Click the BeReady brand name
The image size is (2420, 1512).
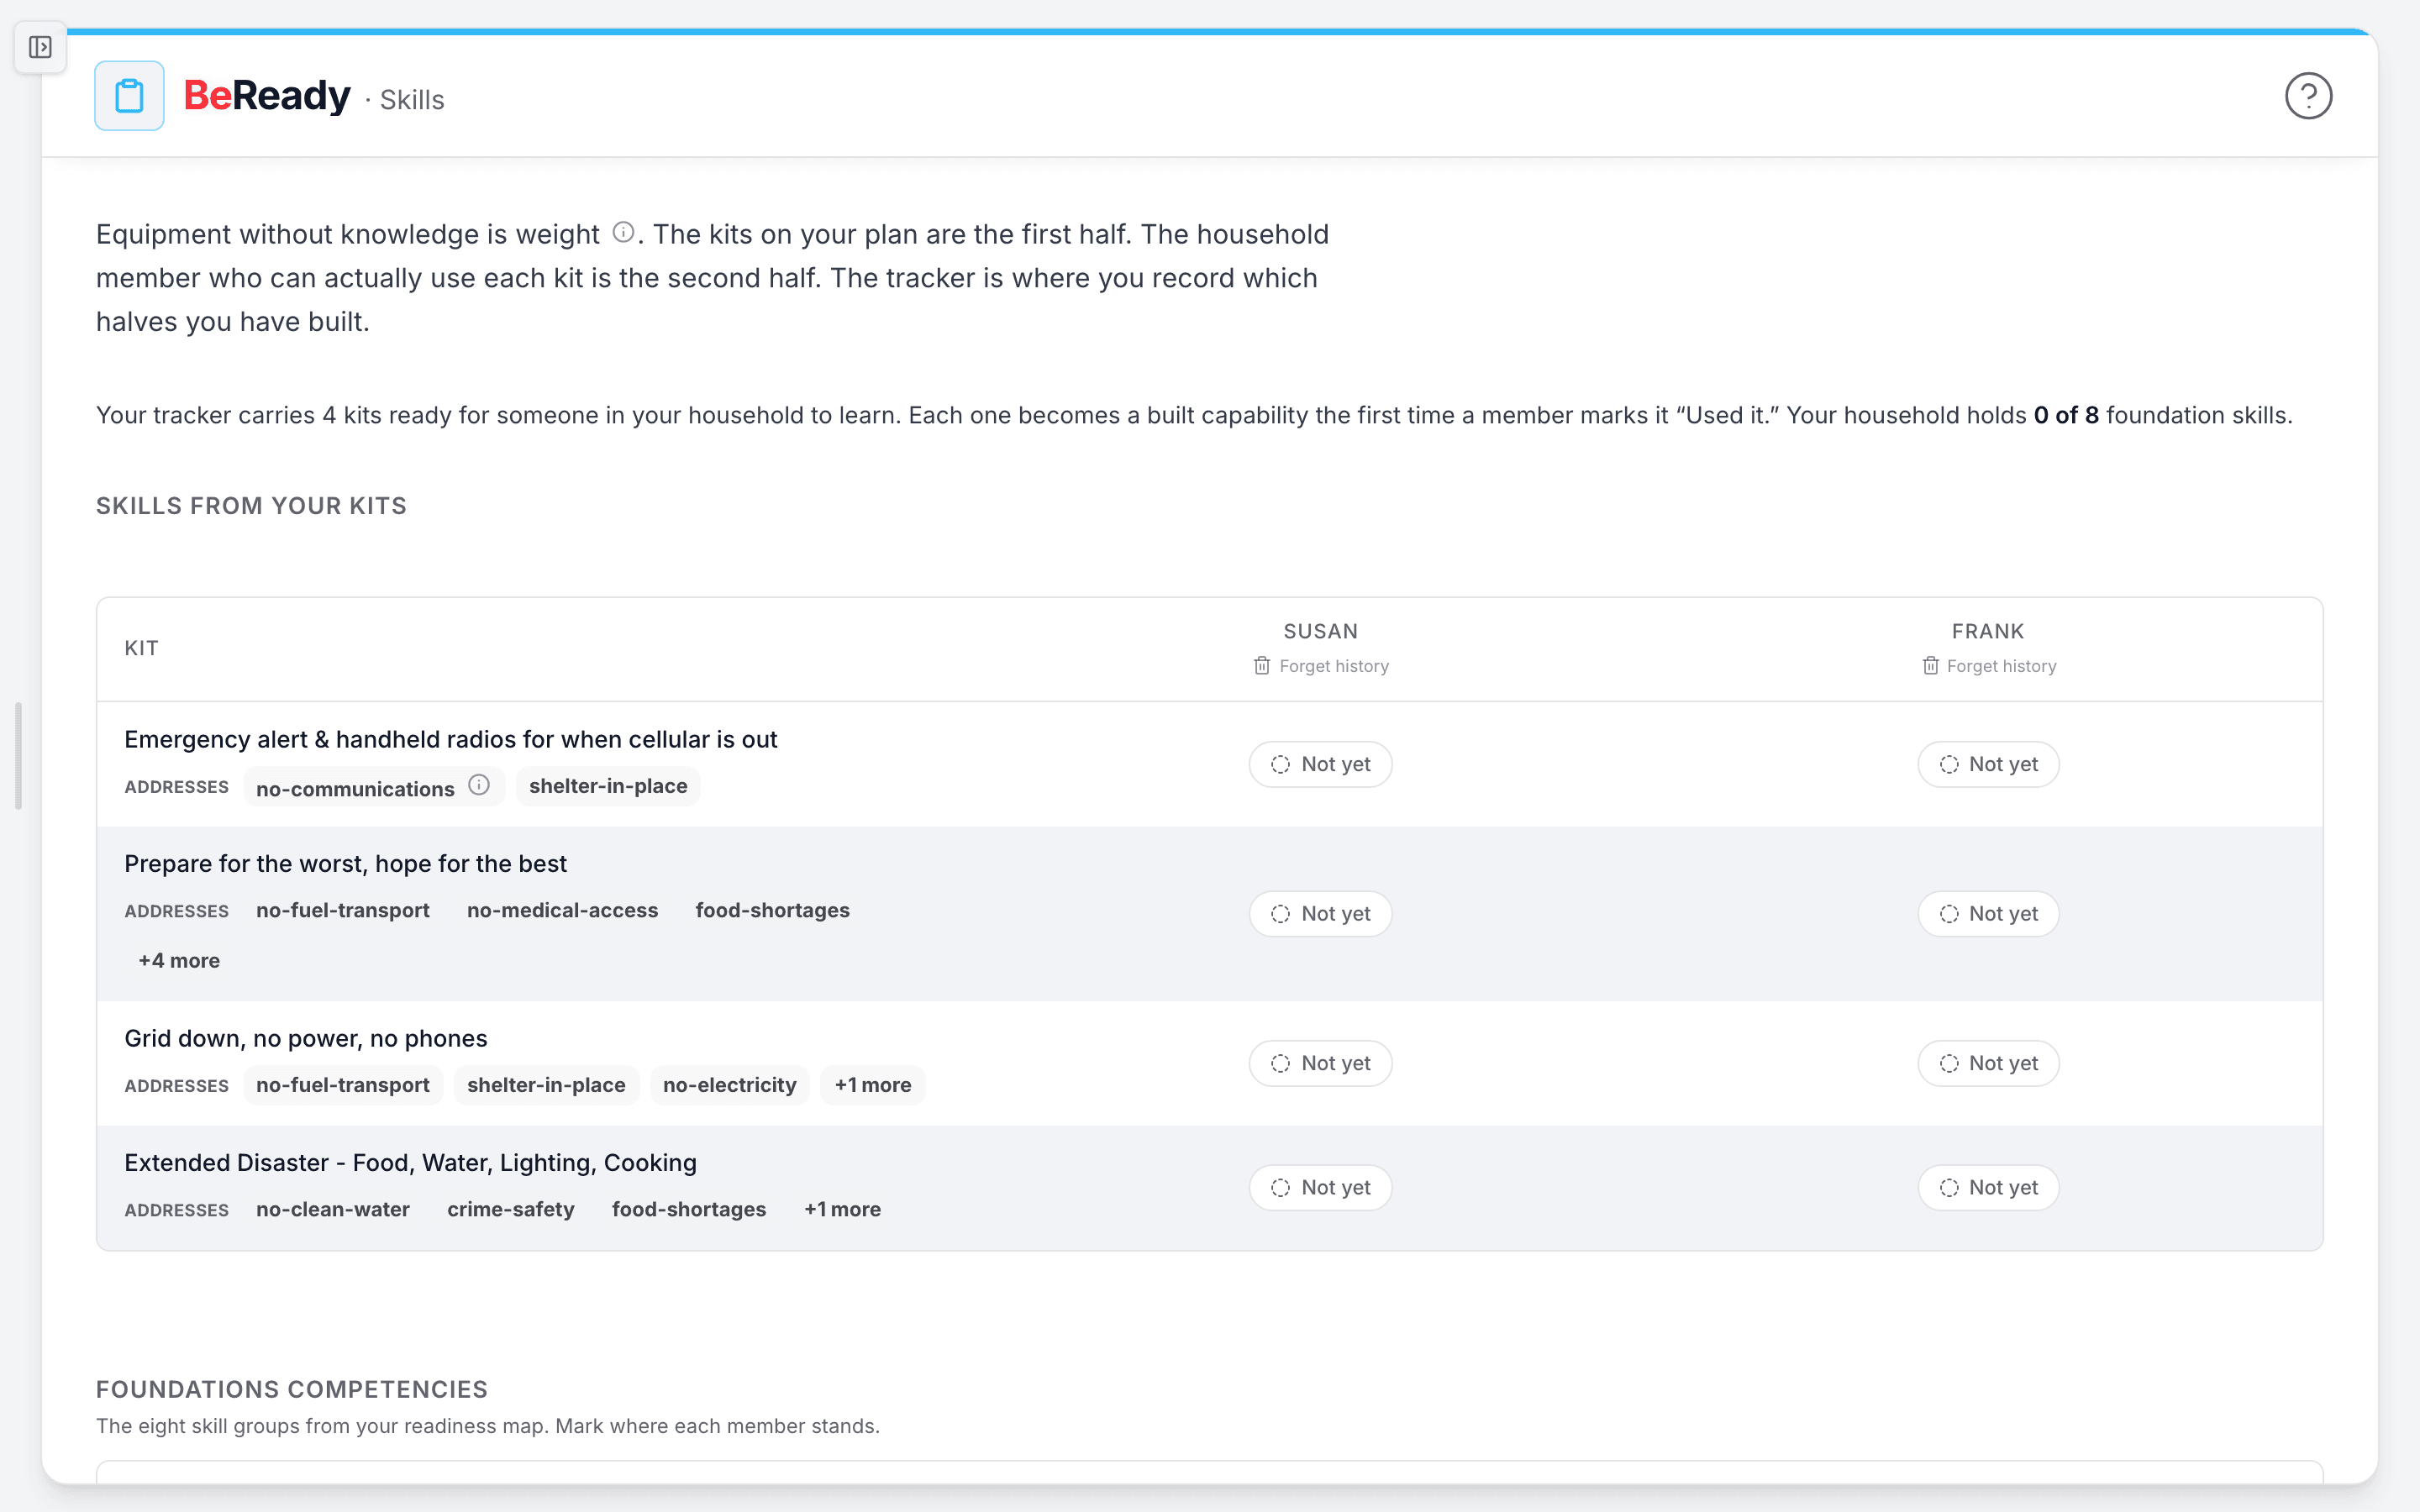267,96
